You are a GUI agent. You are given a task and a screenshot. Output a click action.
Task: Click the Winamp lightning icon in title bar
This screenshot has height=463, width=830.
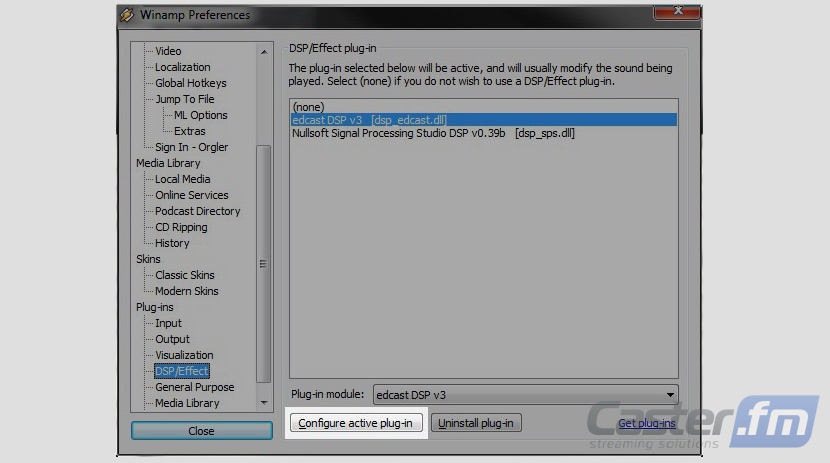pyautogui.click(x=127, y=14)
